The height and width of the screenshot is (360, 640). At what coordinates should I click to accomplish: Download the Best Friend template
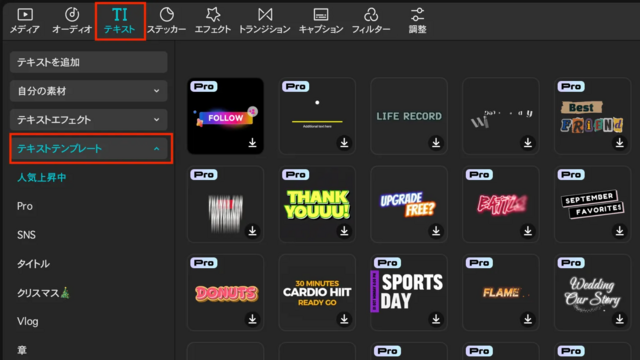point(620,142)
